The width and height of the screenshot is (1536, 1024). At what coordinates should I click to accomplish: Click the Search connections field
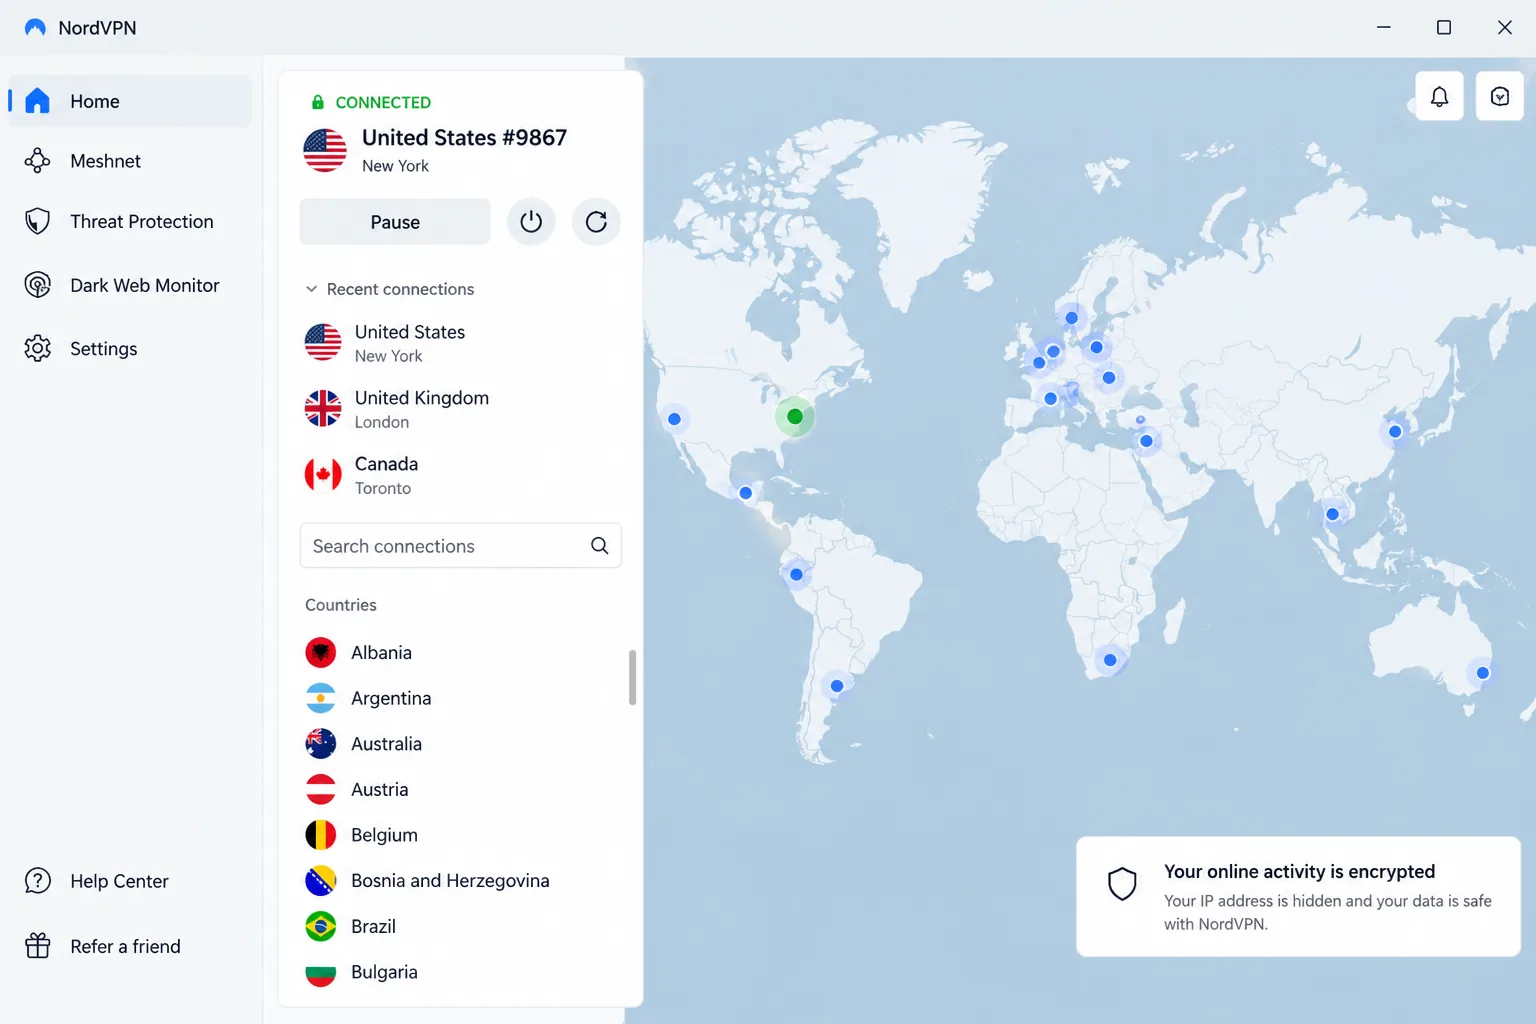[x=461, y=546]
